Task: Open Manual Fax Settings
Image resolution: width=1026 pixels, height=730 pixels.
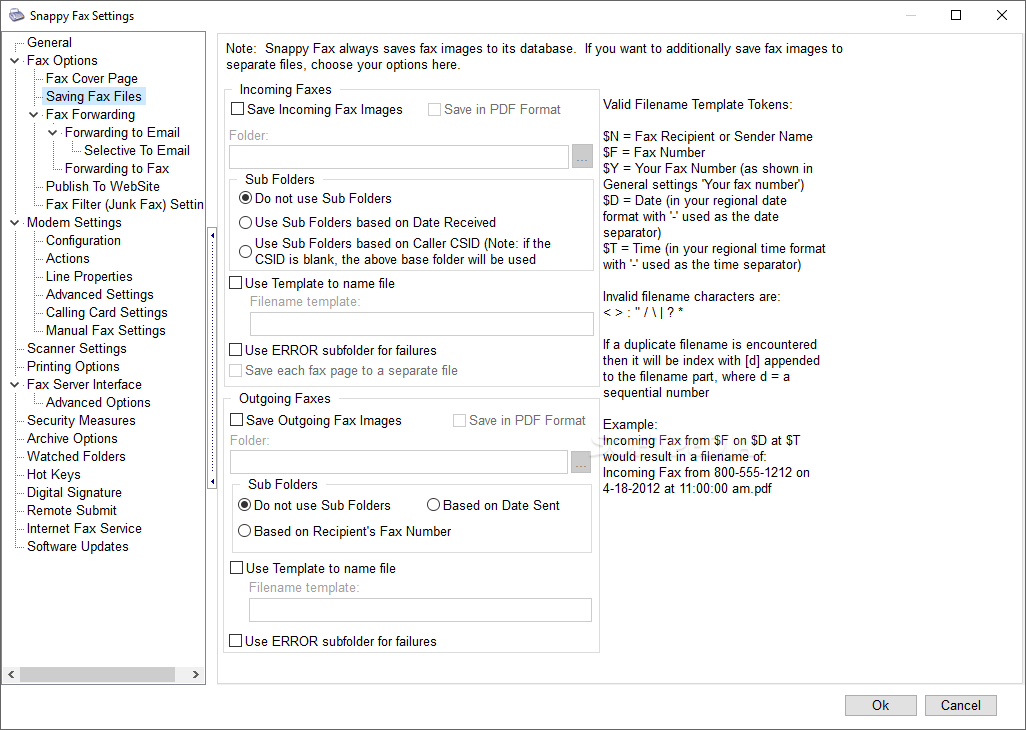Action: click(105, 330)
